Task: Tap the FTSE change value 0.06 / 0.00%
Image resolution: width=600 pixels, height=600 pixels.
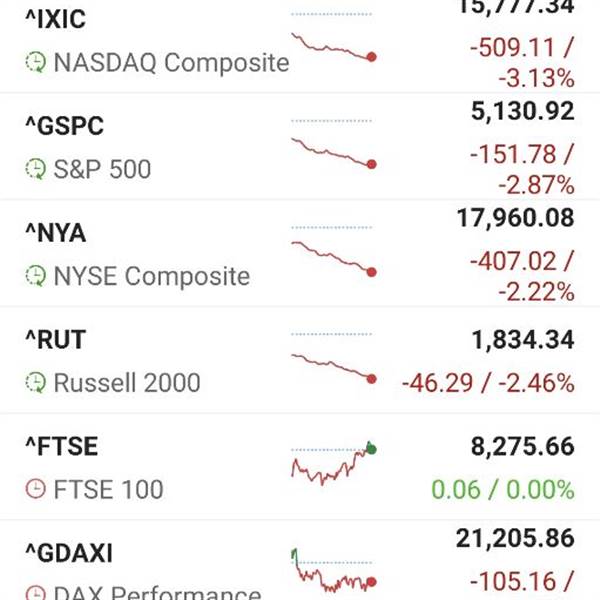Action: coord(503,489)
